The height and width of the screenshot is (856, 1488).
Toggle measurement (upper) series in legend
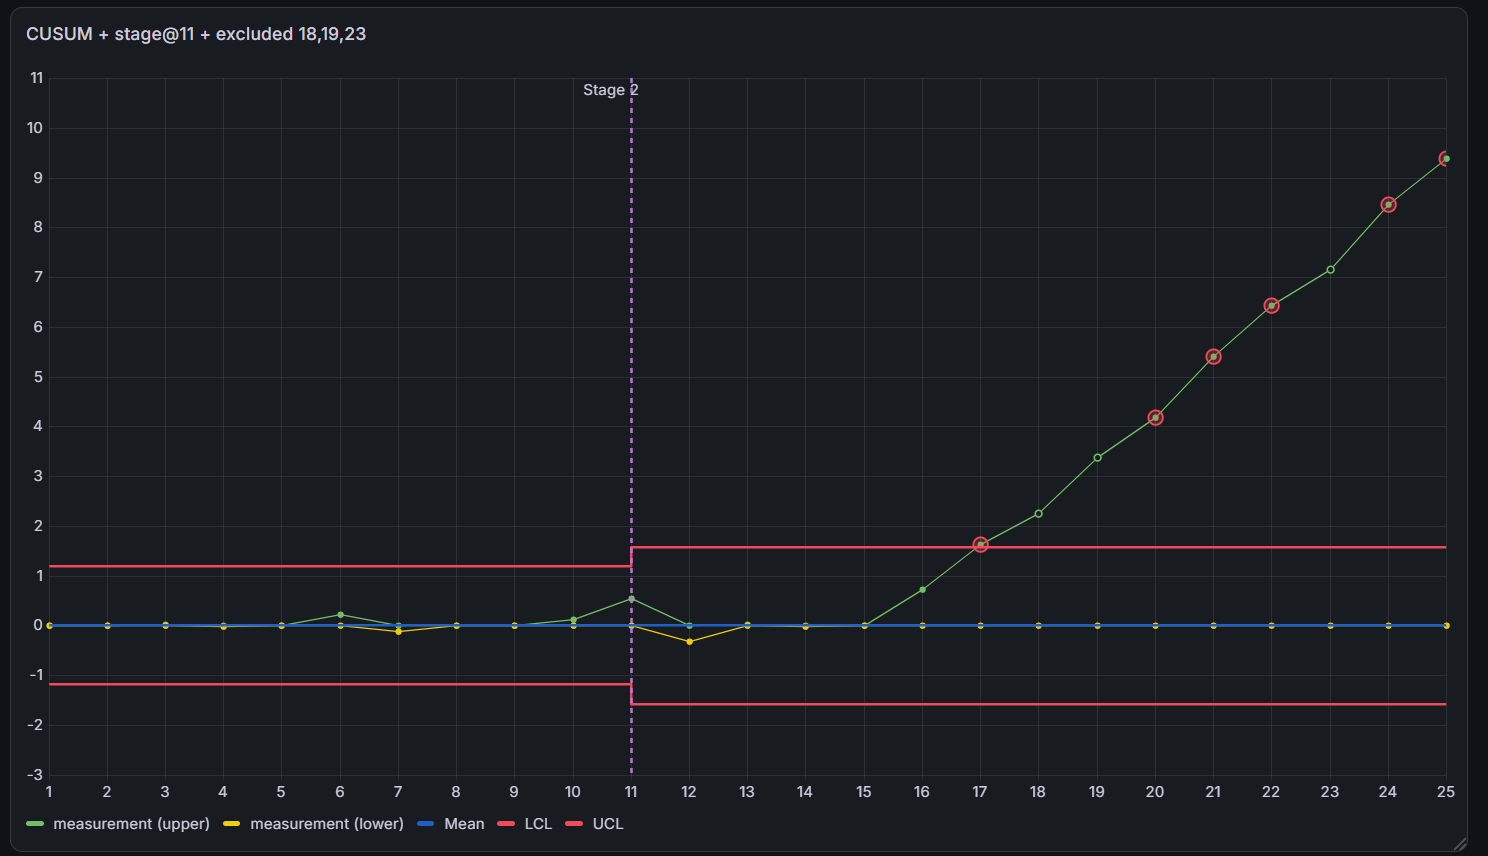(131, 824)
